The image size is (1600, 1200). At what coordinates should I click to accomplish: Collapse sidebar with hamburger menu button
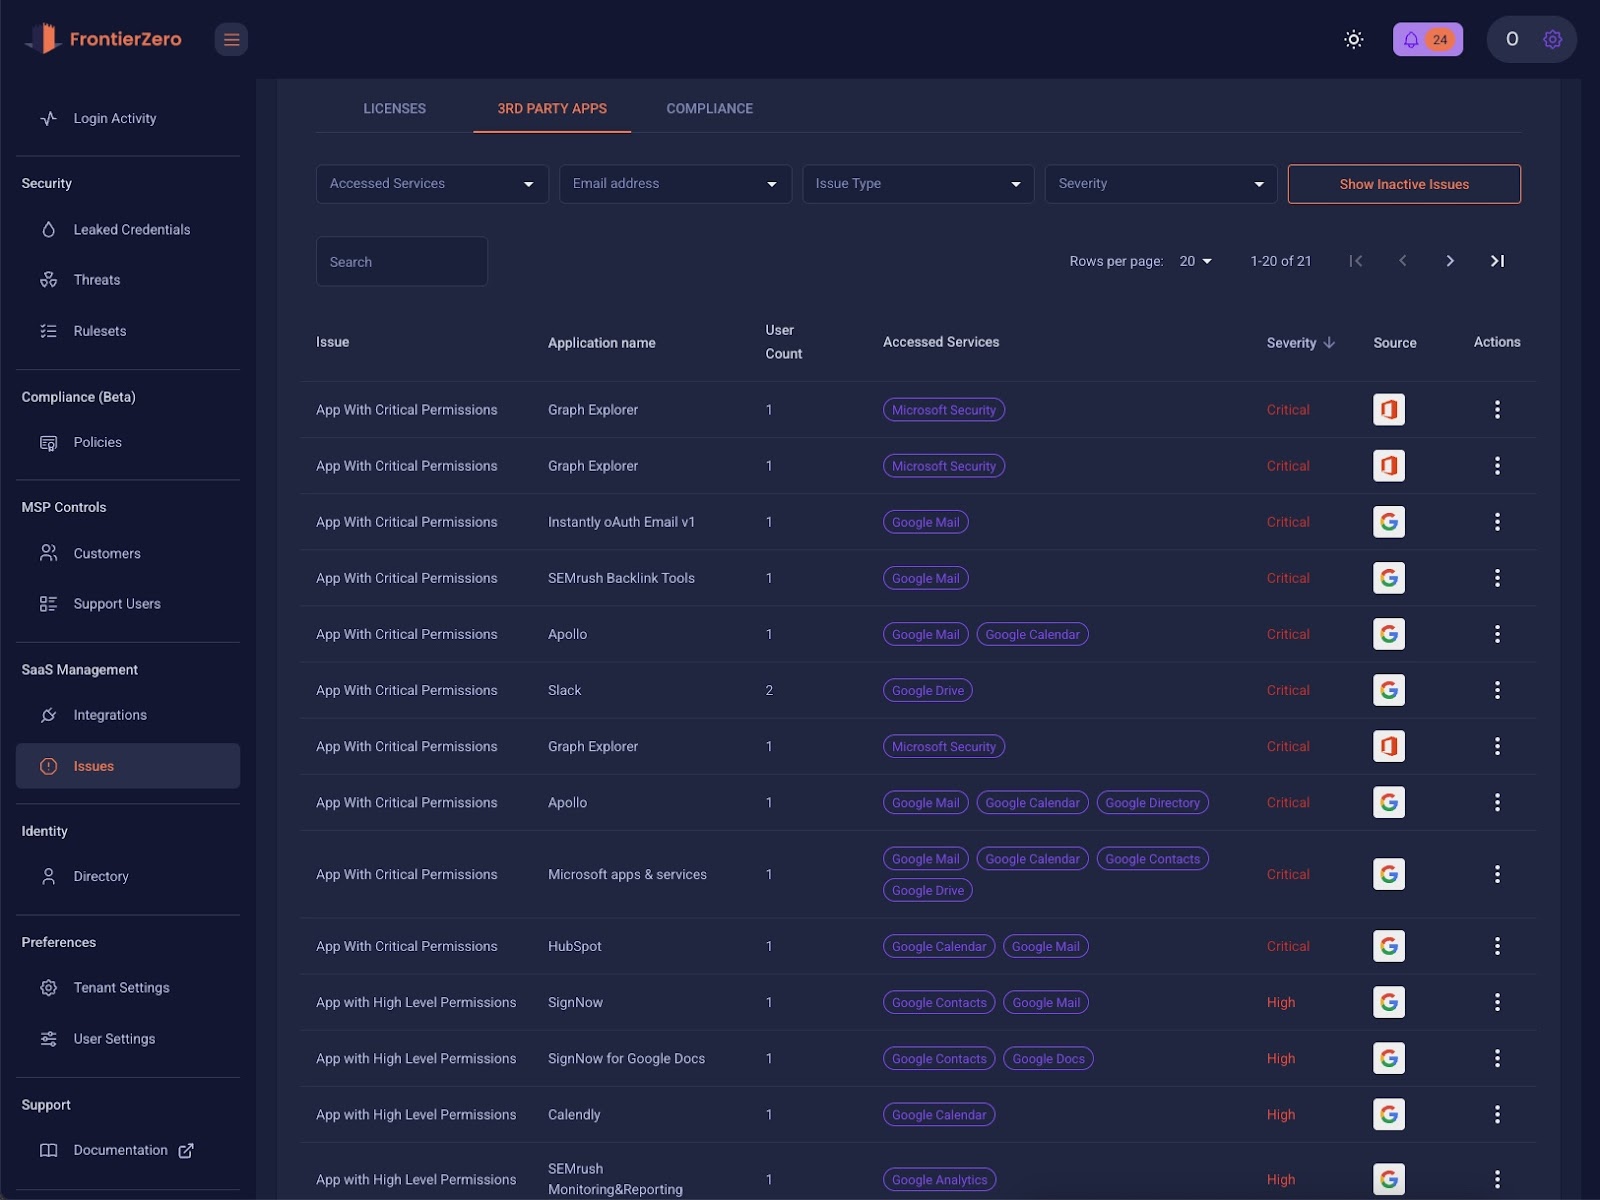pyautogui.click(x=231, y=40)
